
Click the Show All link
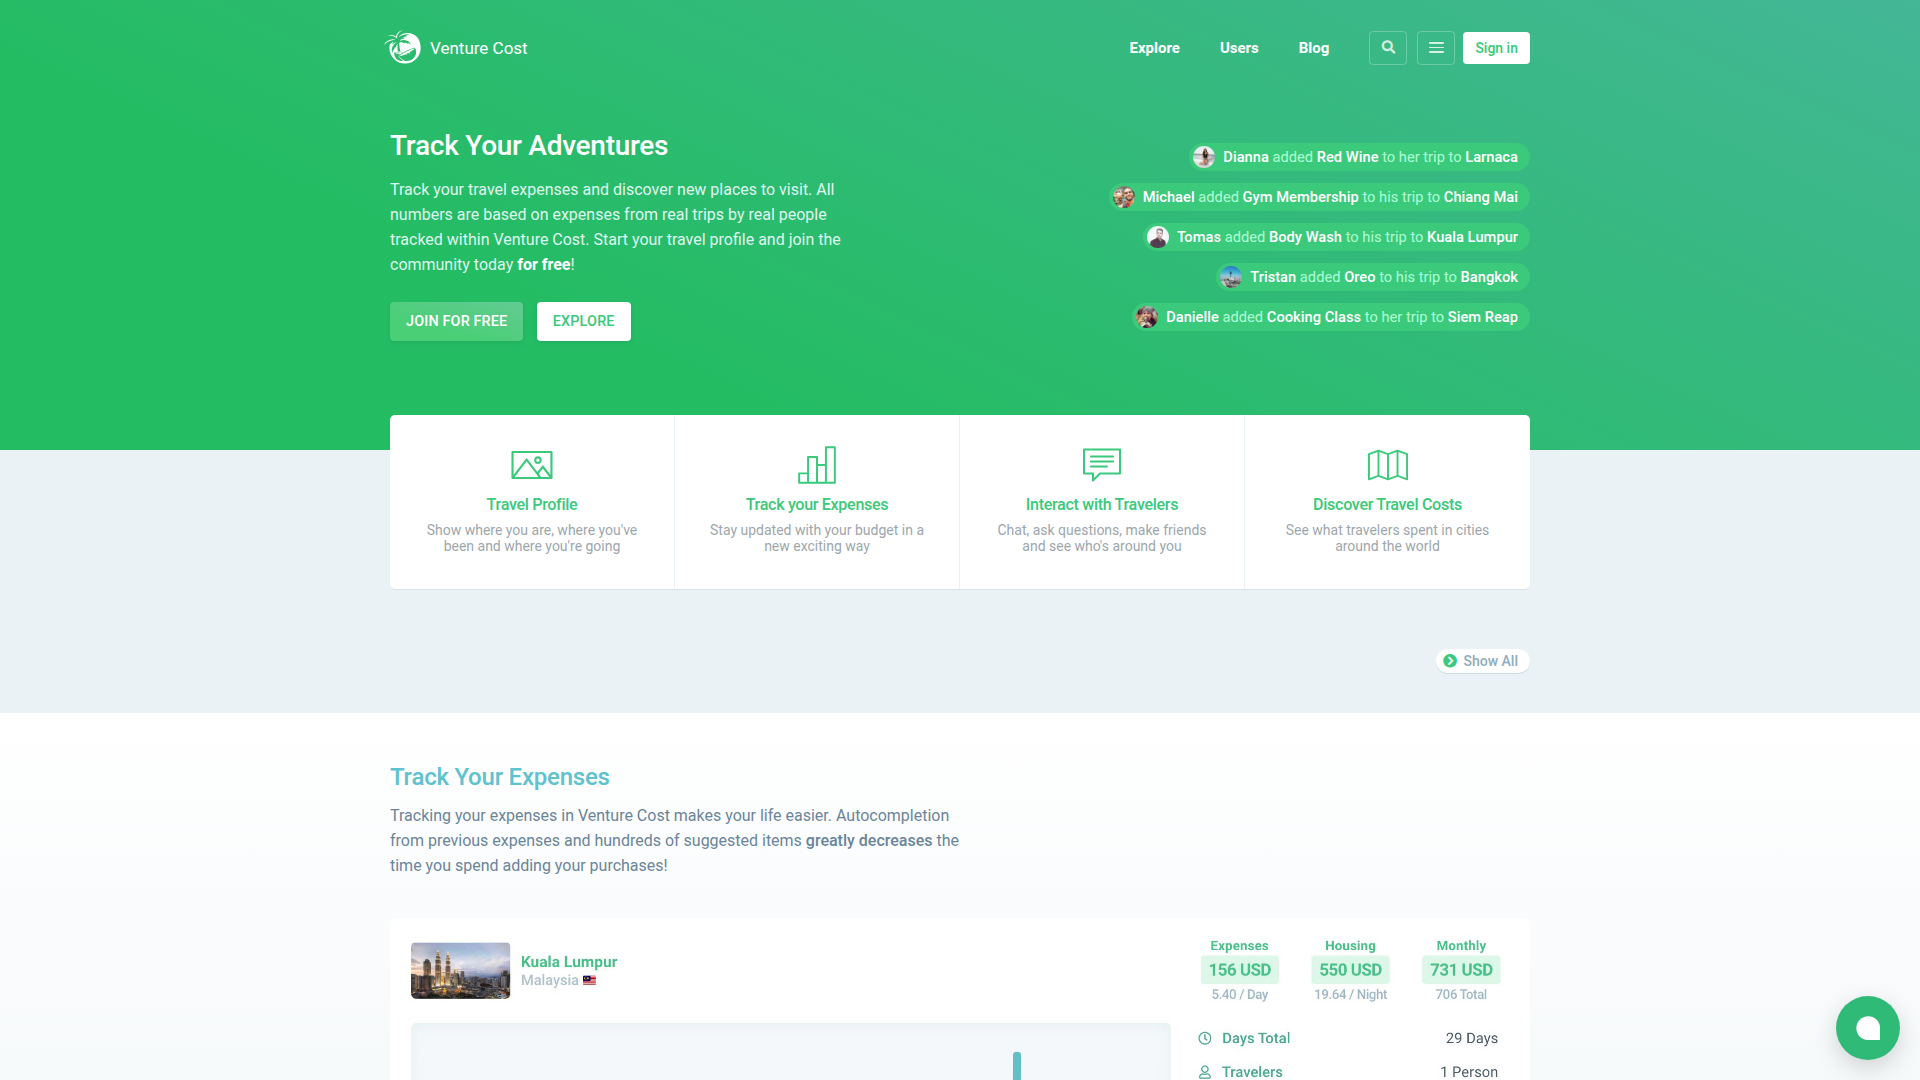[1483, 661]
